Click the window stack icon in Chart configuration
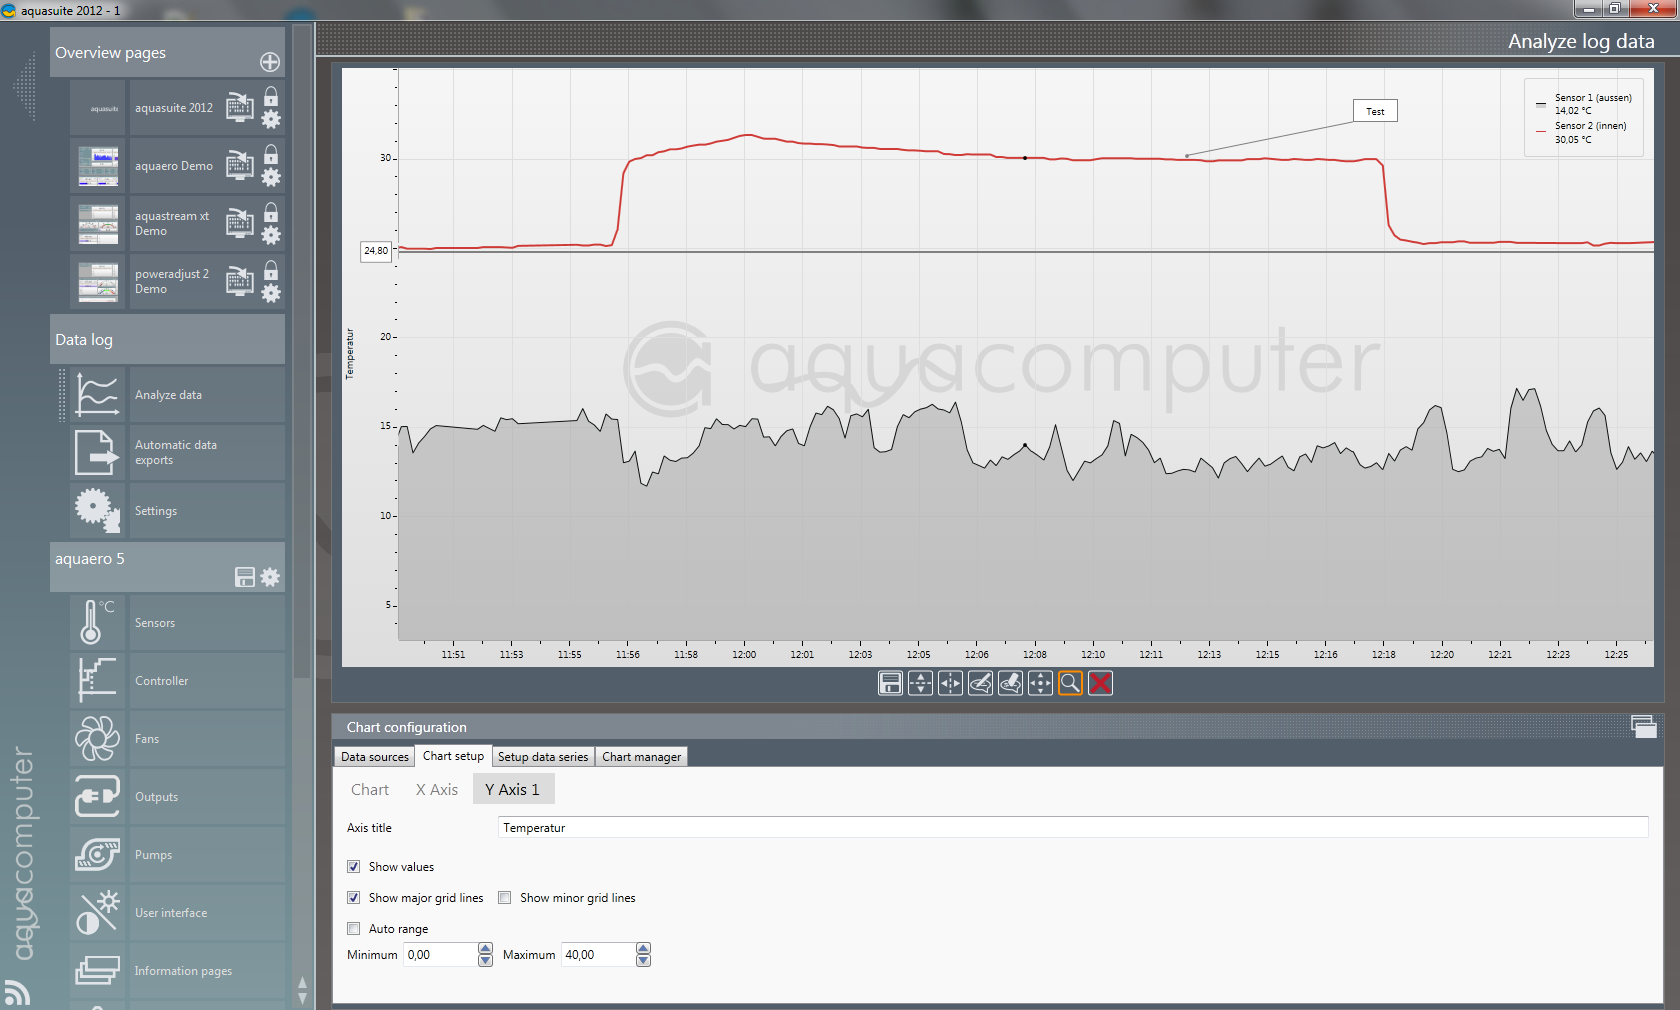The width and height of the screenshot is (1680, 1010). (x=1644, y=727)
